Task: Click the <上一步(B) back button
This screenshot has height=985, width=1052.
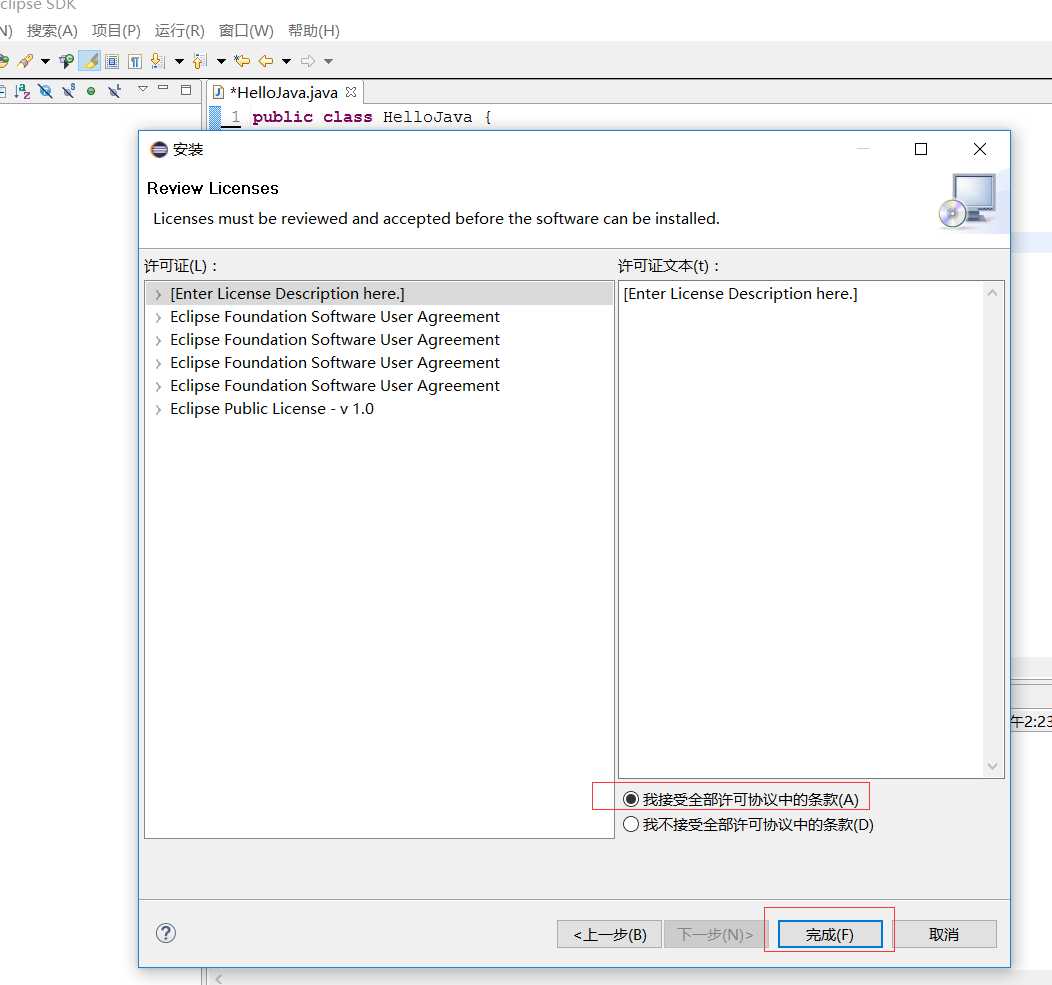Action: [x=609, y=934]
